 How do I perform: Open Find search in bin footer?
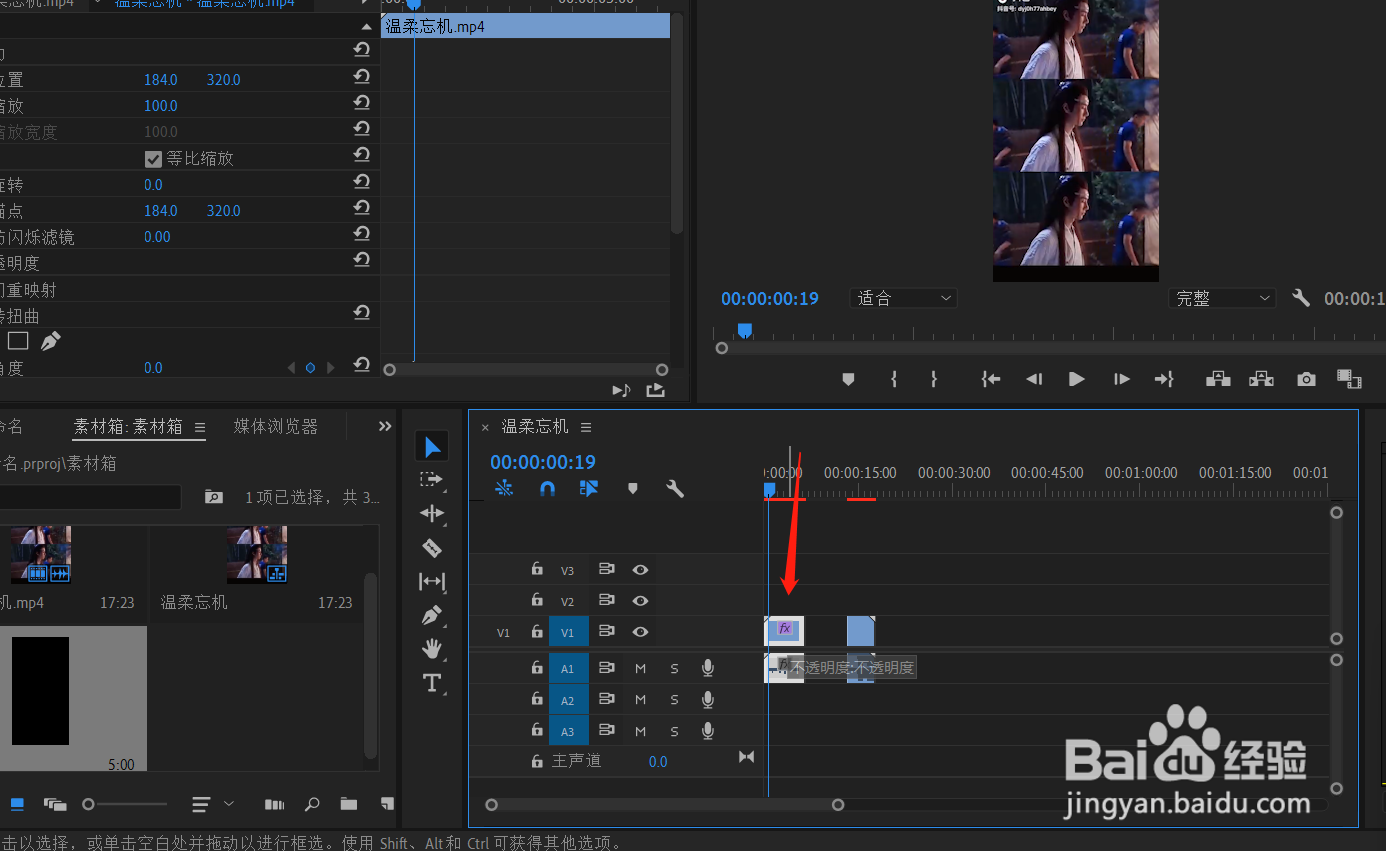311,804
